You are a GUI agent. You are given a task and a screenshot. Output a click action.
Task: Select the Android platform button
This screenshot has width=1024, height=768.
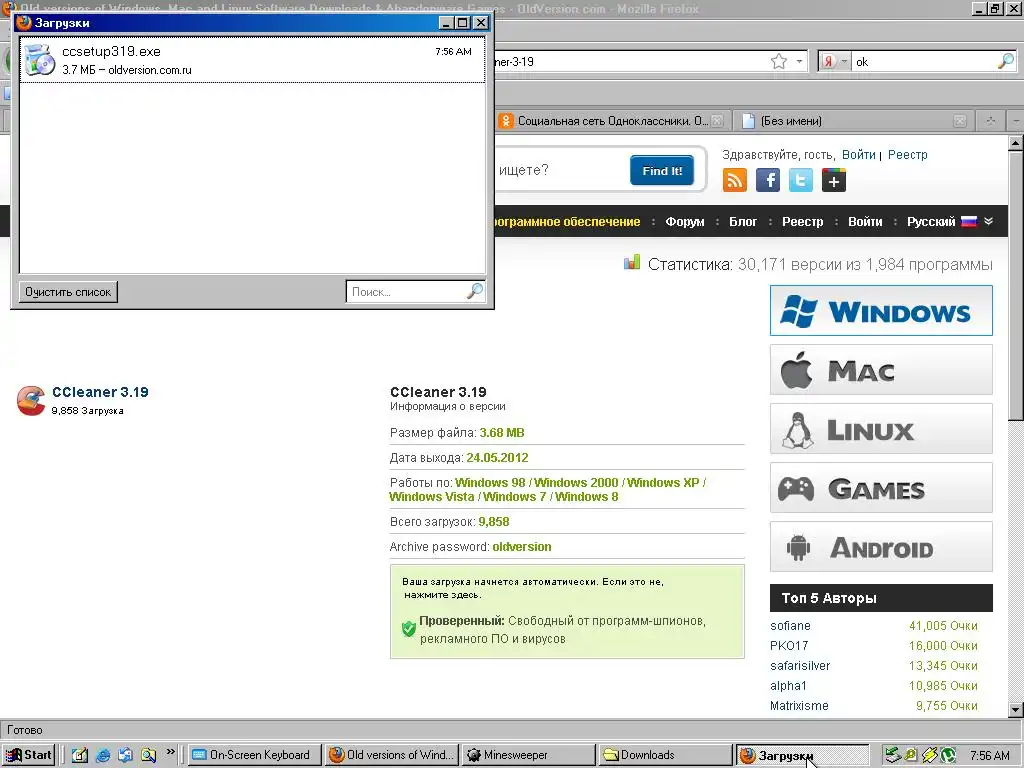pyautogui.click(x=881, y=547)
